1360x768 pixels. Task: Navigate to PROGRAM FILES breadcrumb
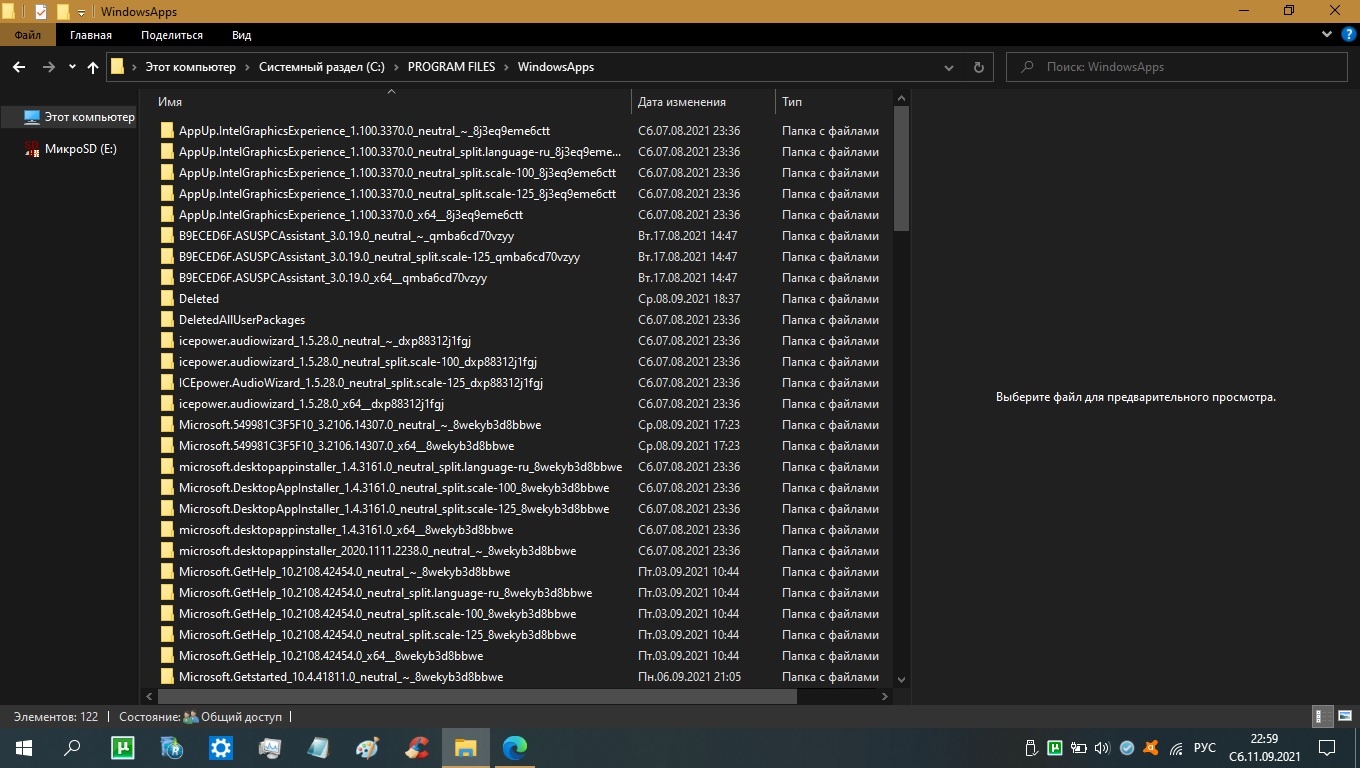[451, 67]
